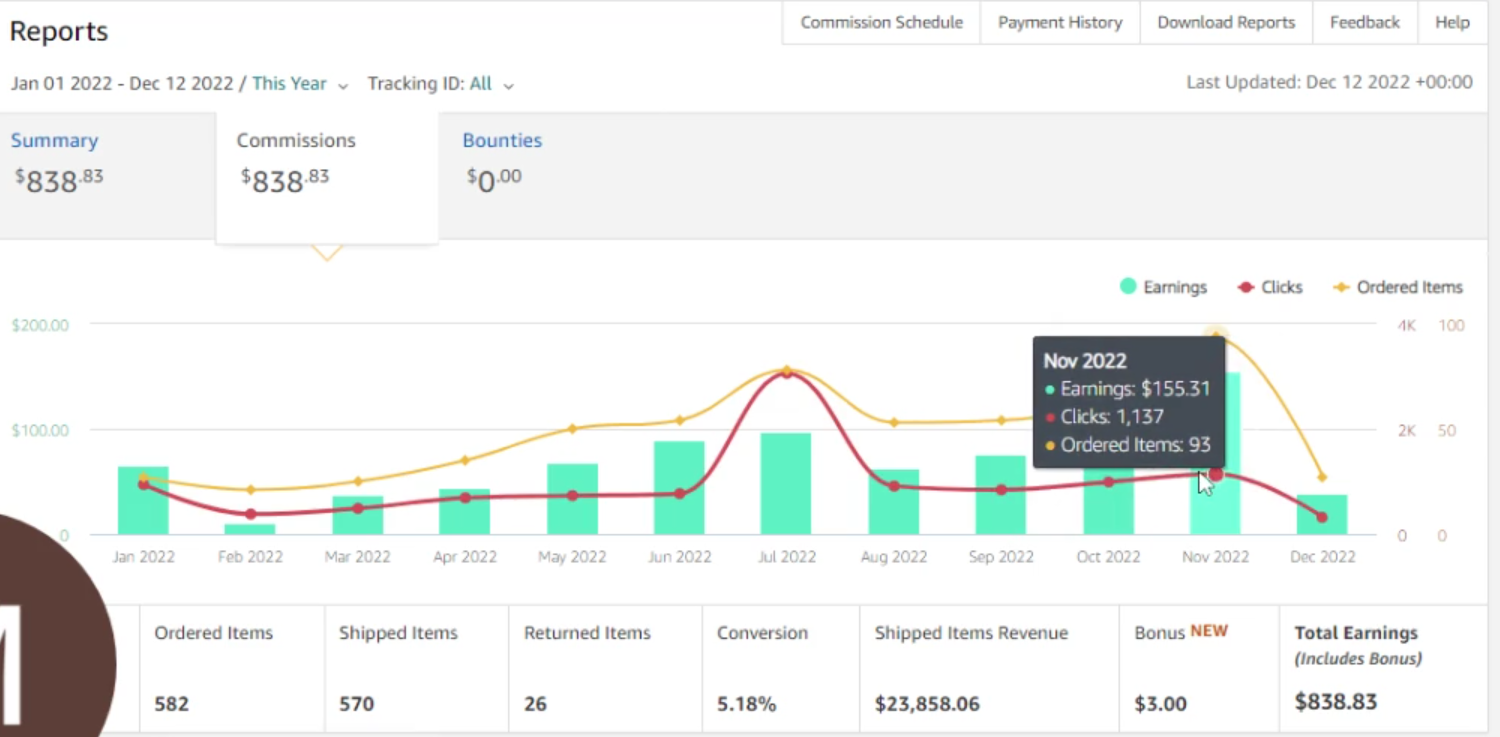Screen dimensions: 1500x737
Task: Toggle the Earnings legend item
Action: [1163, 287]
